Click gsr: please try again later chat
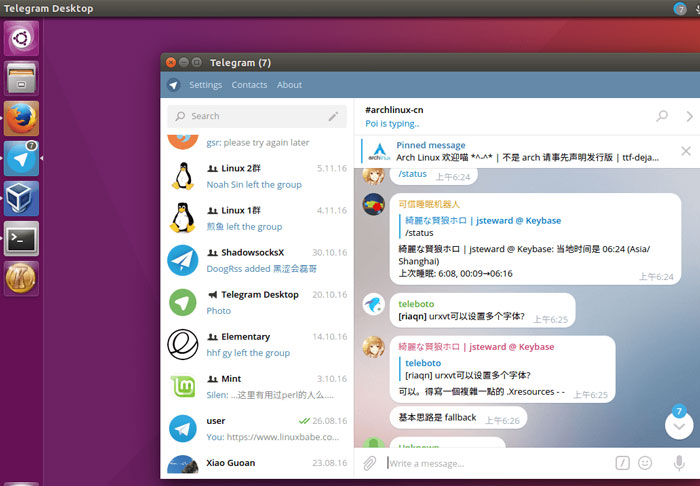The width and height of the screenshot is (700, 486). tap(257, 143)
